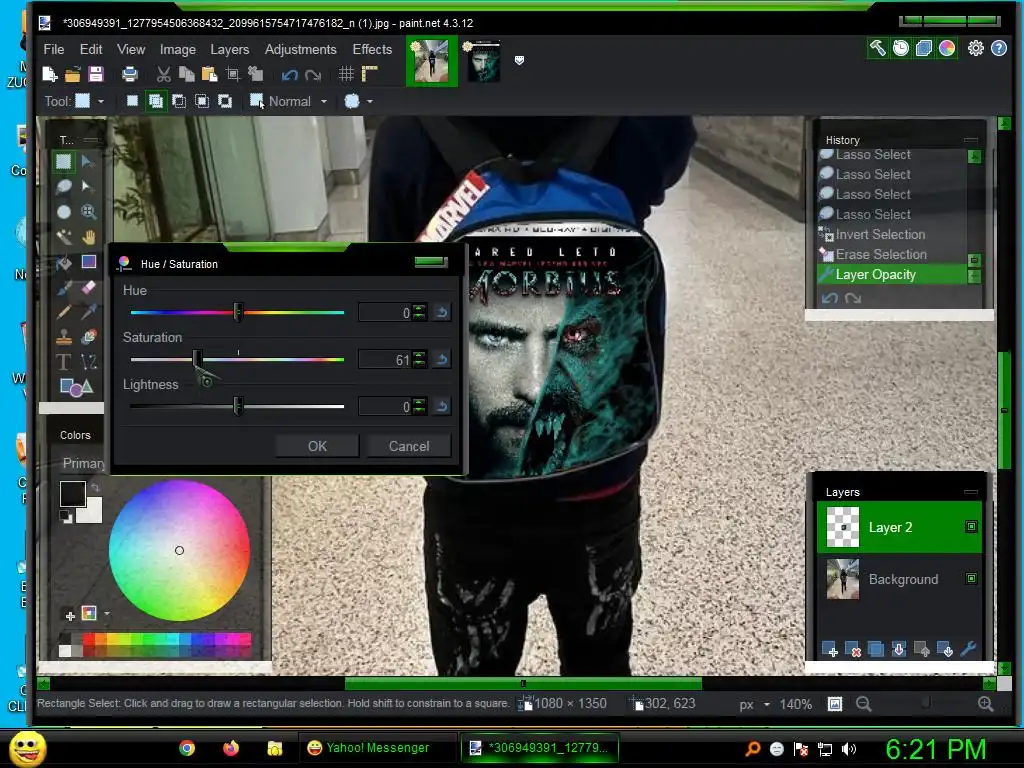Cancel the Hue / Saturation dialog

[x=409, y=446]
